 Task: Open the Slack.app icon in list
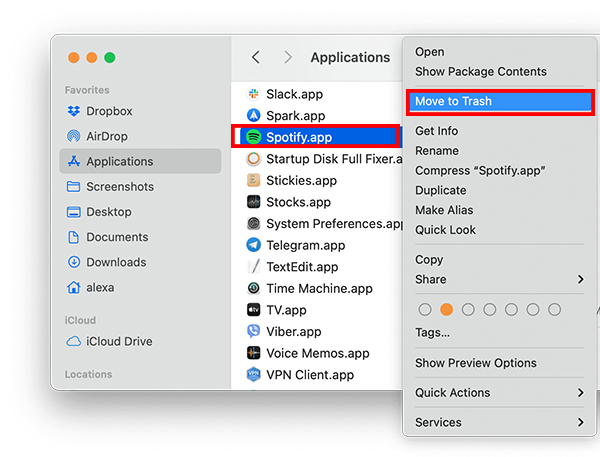[253, 94]
